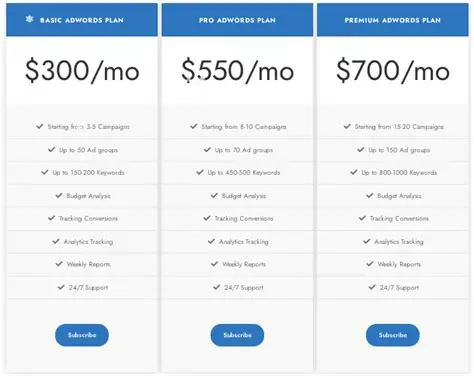Click the snowflake icon beside Basic AdWords Plan
The width and height of the screenshot is (474, 376).
click(x=29, y=19)
